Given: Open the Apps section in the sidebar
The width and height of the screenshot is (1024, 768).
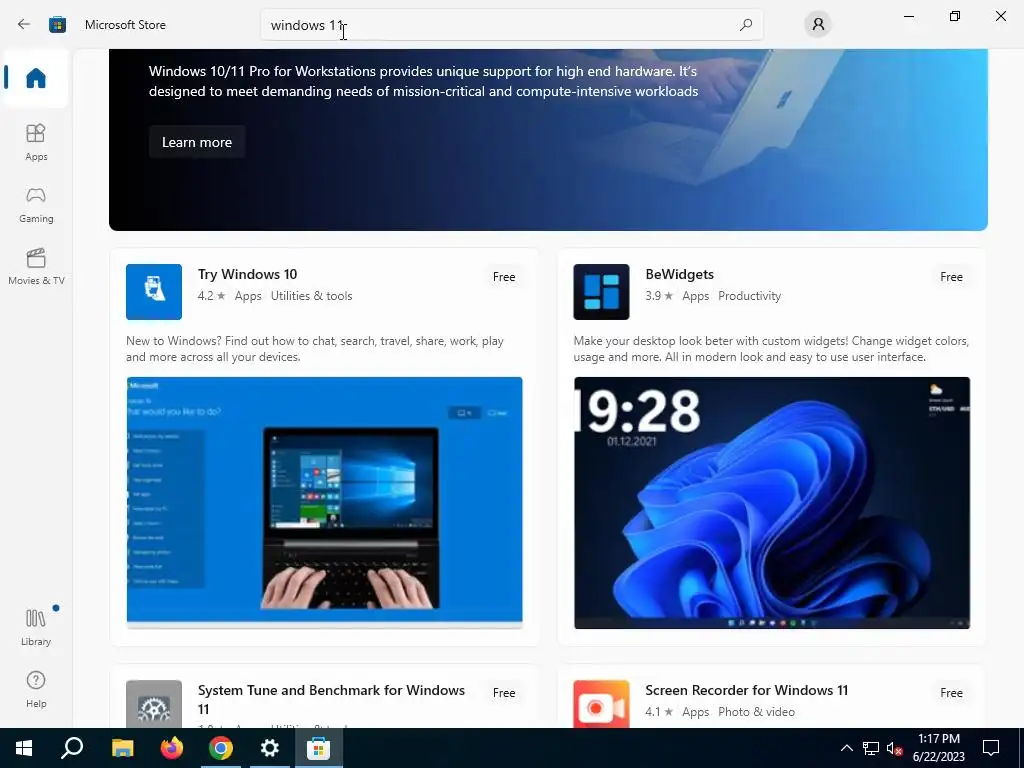Looking at the screenshot, I should [36, 142].
